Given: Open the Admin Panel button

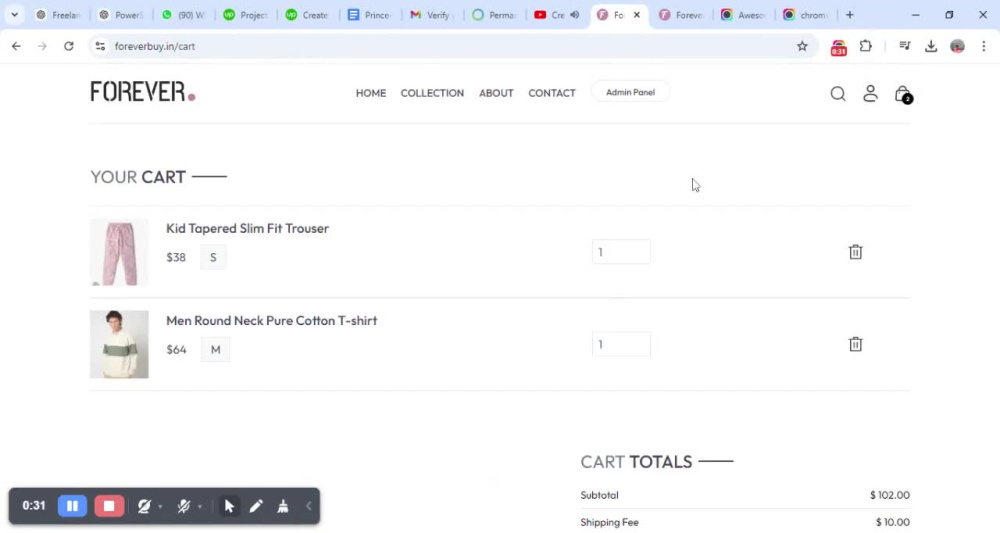Looking at the screenshot, I should click(x=630, y=92).
